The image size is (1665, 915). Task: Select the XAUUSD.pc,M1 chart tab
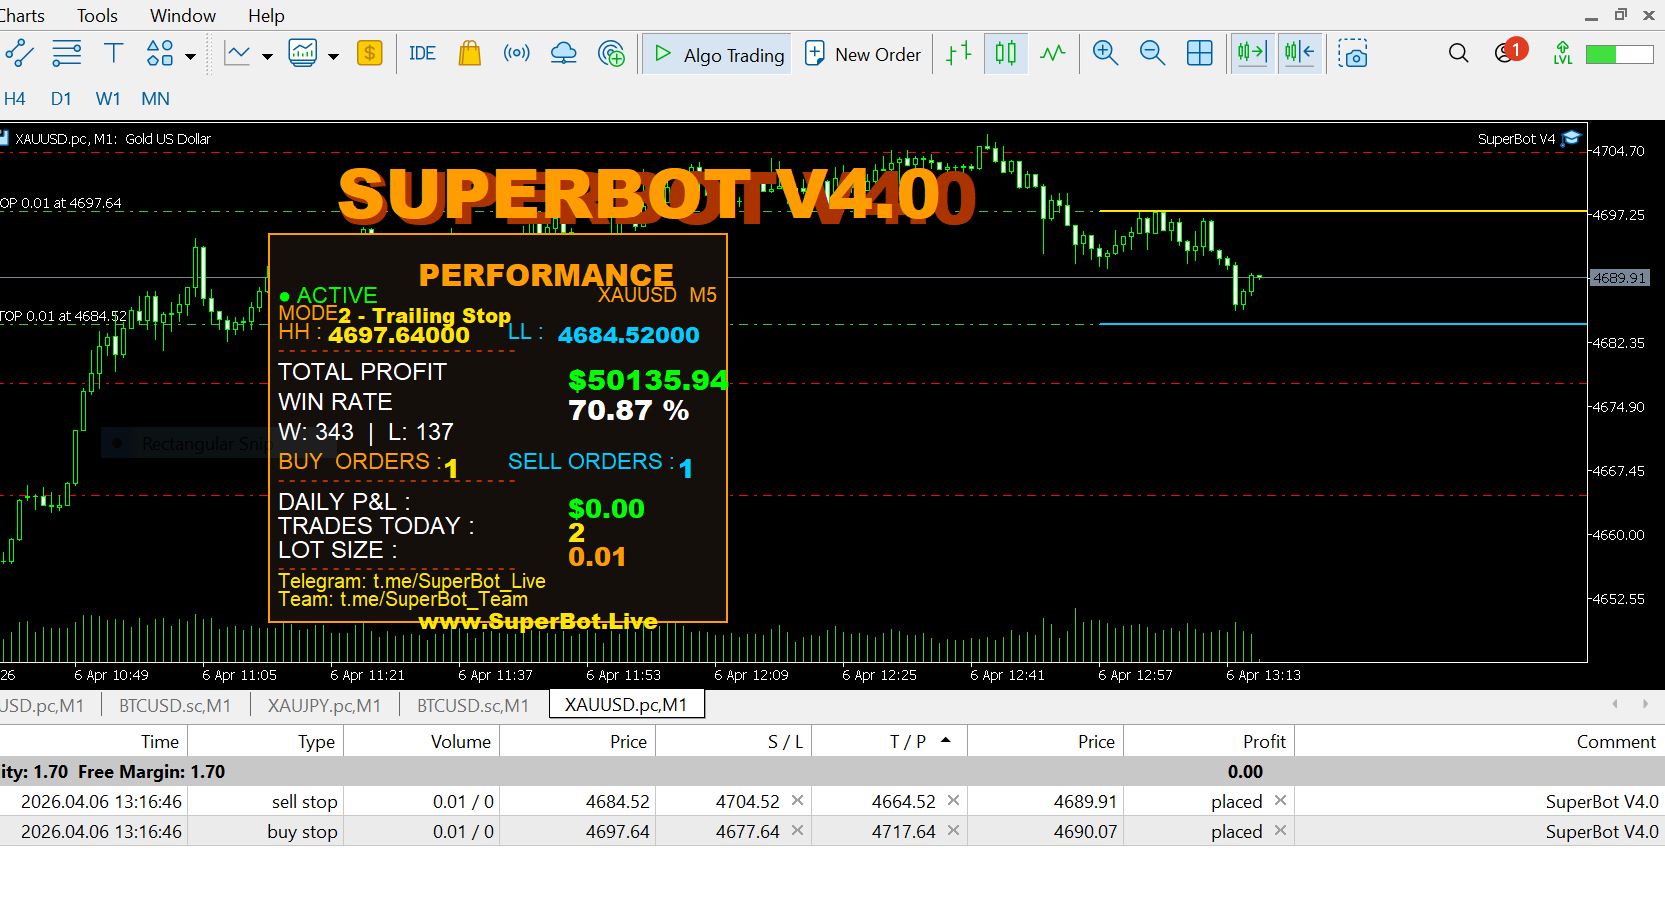(x=626, y=705)
